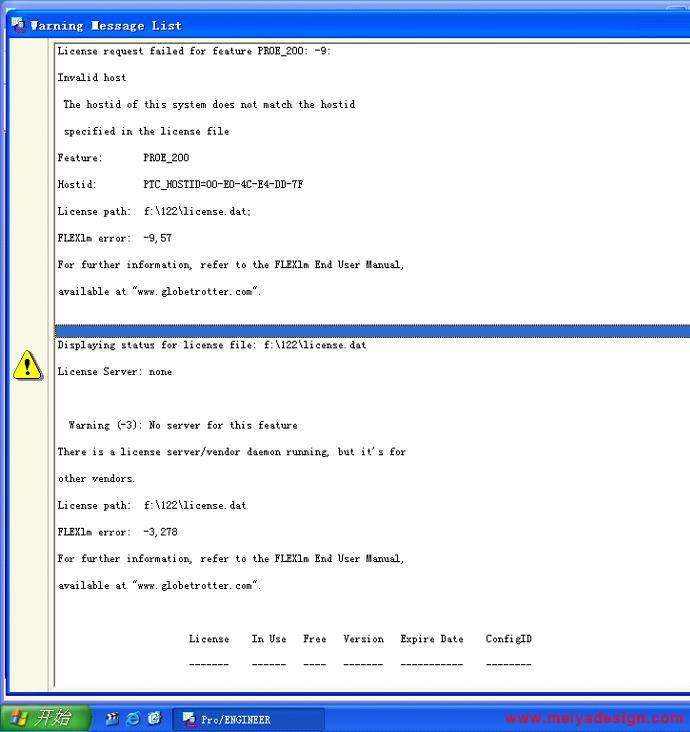Select the 'Displaying status for license file' line
Image resolution: width=690 pixels, height=732 pixels.
click(x=212, y=345)
